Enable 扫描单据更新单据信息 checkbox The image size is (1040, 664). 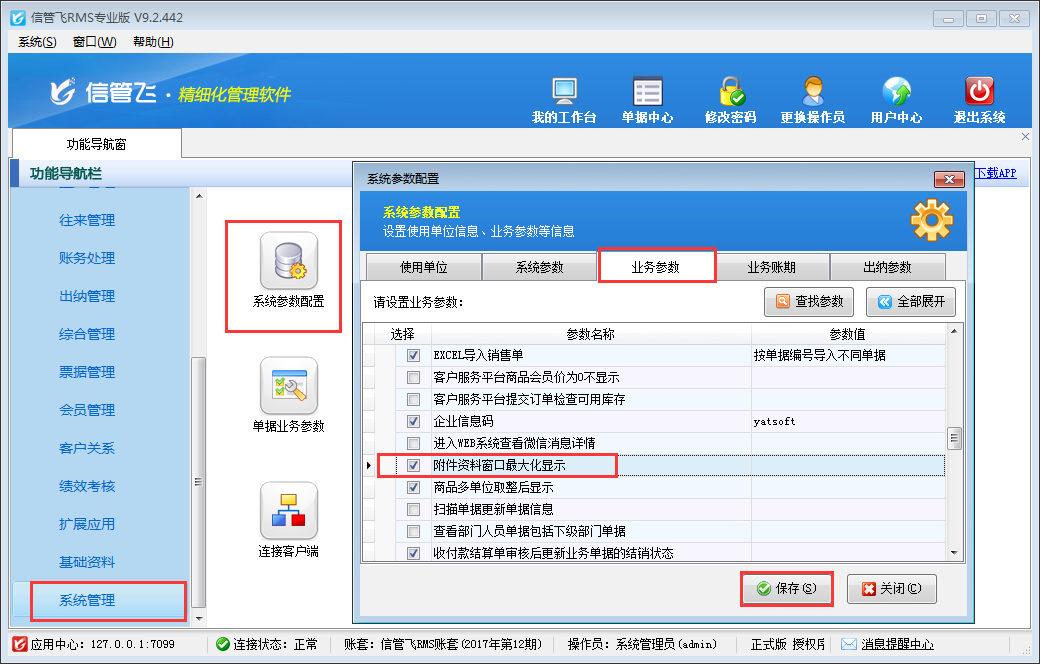[x=413, y=510]
